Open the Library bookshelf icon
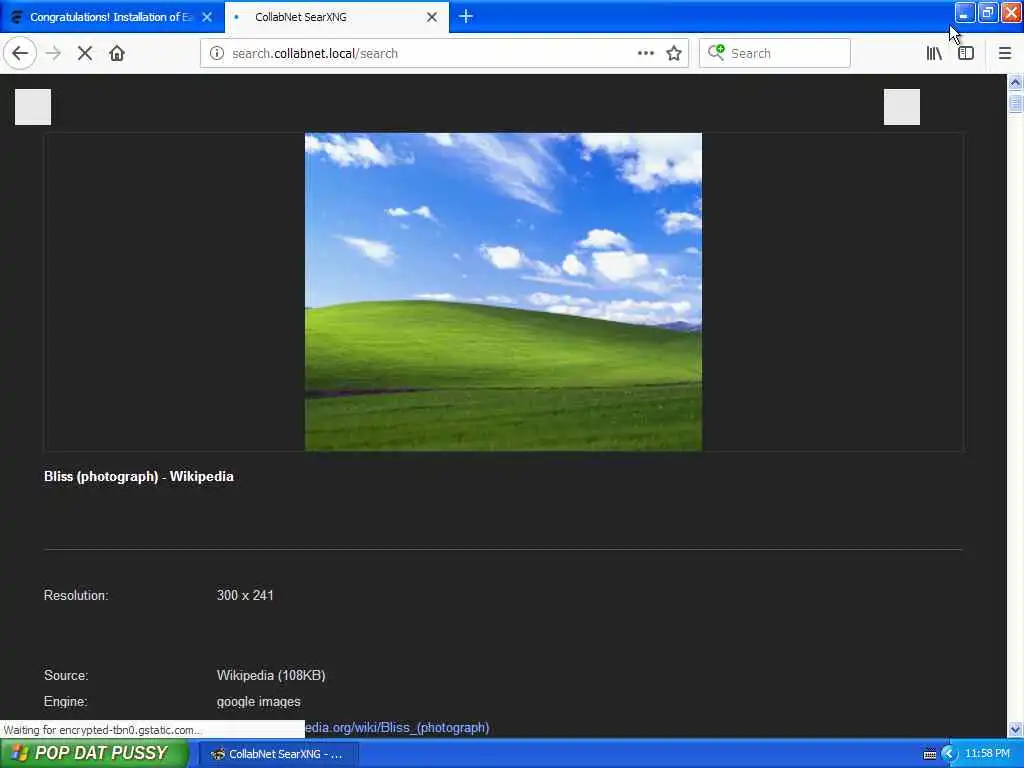Viewport: 1024px width, 768px height. pyautogui.click(x=934, y=53)
